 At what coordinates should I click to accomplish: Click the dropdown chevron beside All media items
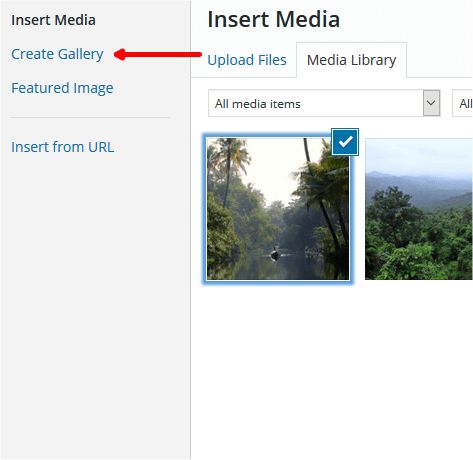431,103
